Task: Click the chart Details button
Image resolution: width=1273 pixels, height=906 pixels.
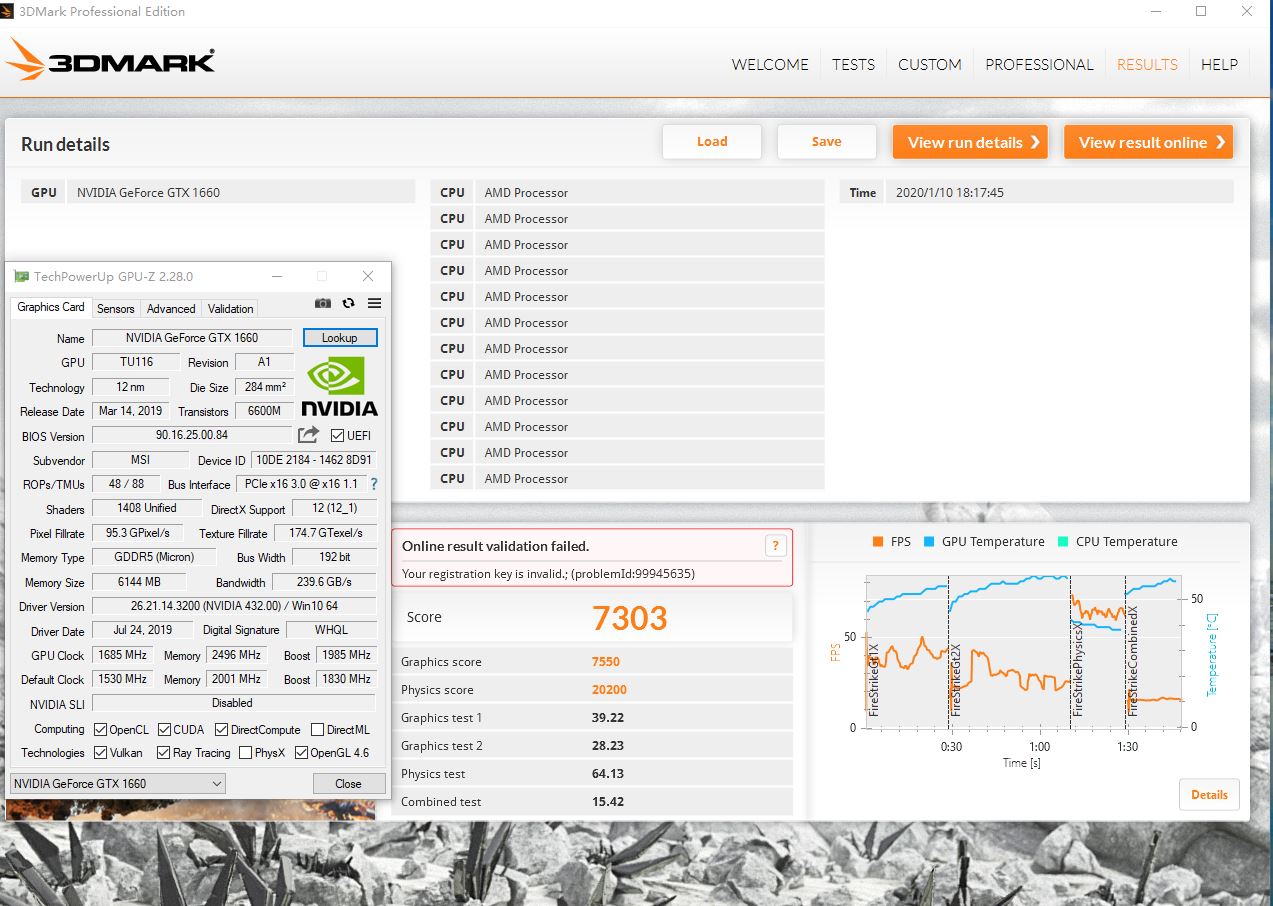Action: 1209,795
